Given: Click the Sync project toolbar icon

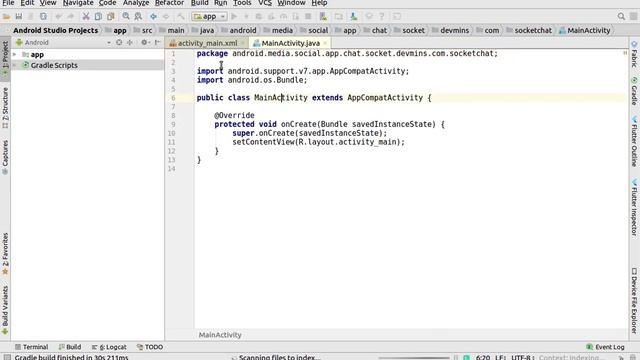Looking at the screenshot, I should click(x=43, y=17).
